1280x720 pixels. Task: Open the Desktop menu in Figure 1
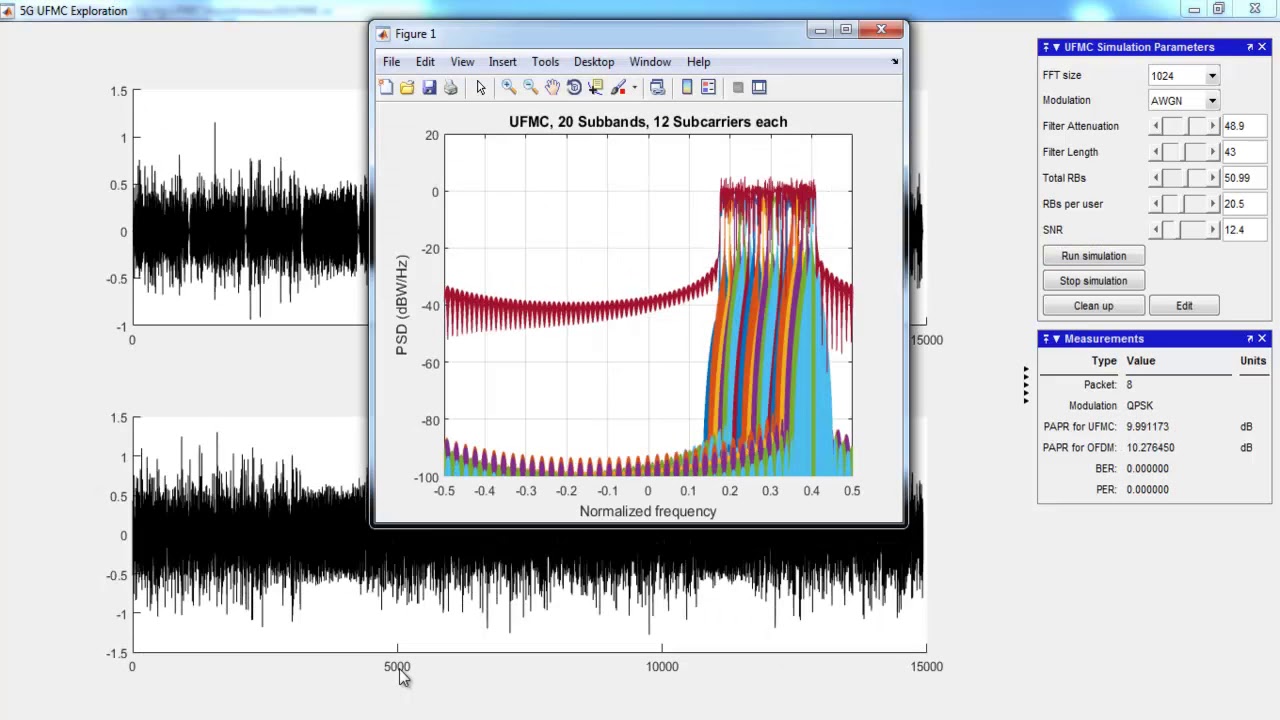pyautogui.click(x=594, y=62)
